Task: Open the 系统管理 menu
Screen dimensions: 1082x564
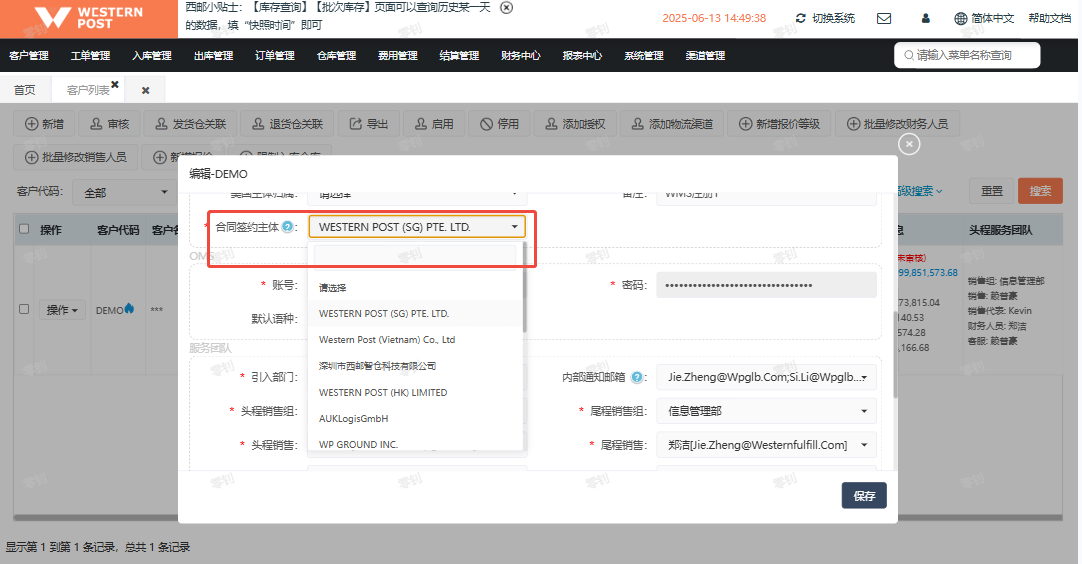Action: [643, 55]
